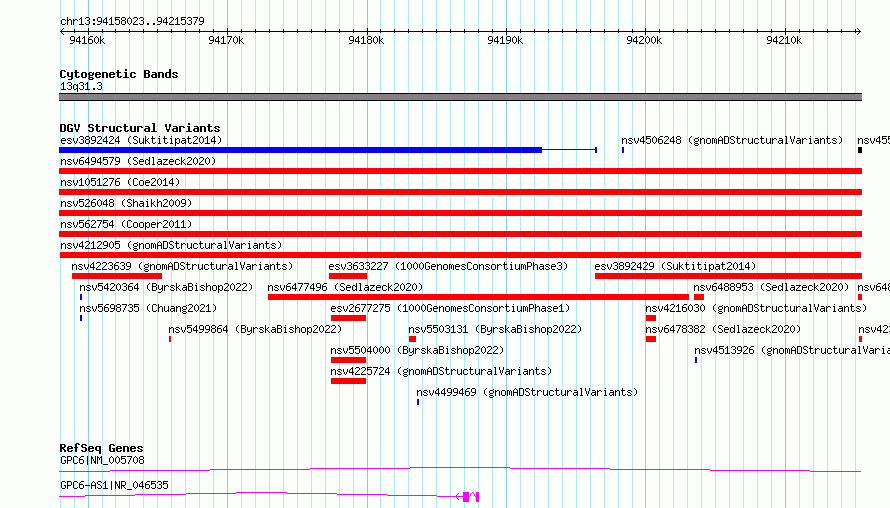Select the red esv2677275 variant bar
Screen dimensions: 890x508
tap(349, 318)
